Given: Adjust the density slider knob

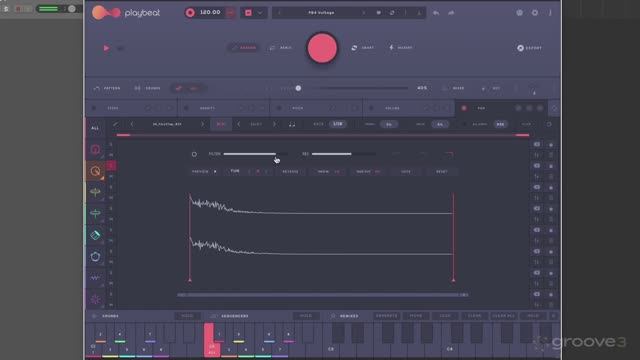Looking at the screenshot, I should coord(298,88).
